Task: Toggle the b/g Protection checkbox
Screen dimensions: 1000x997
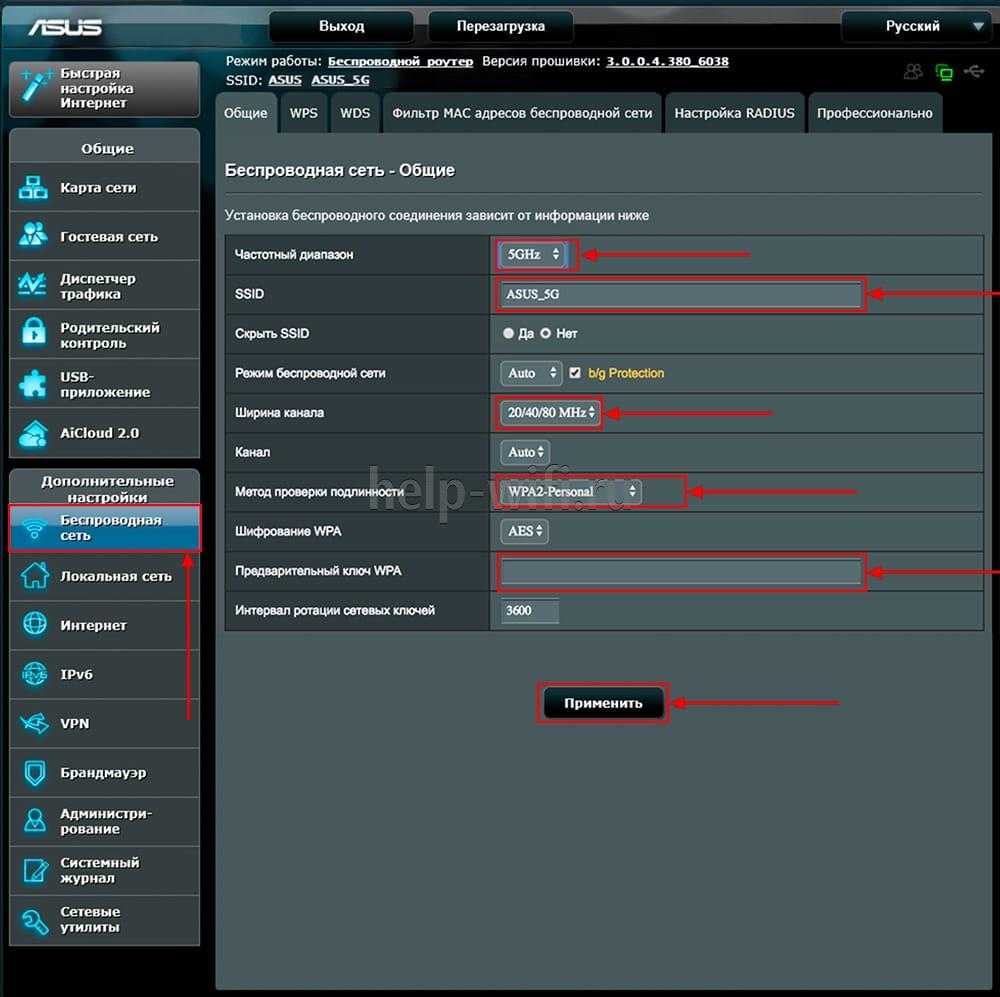Action: pos(575,373)
